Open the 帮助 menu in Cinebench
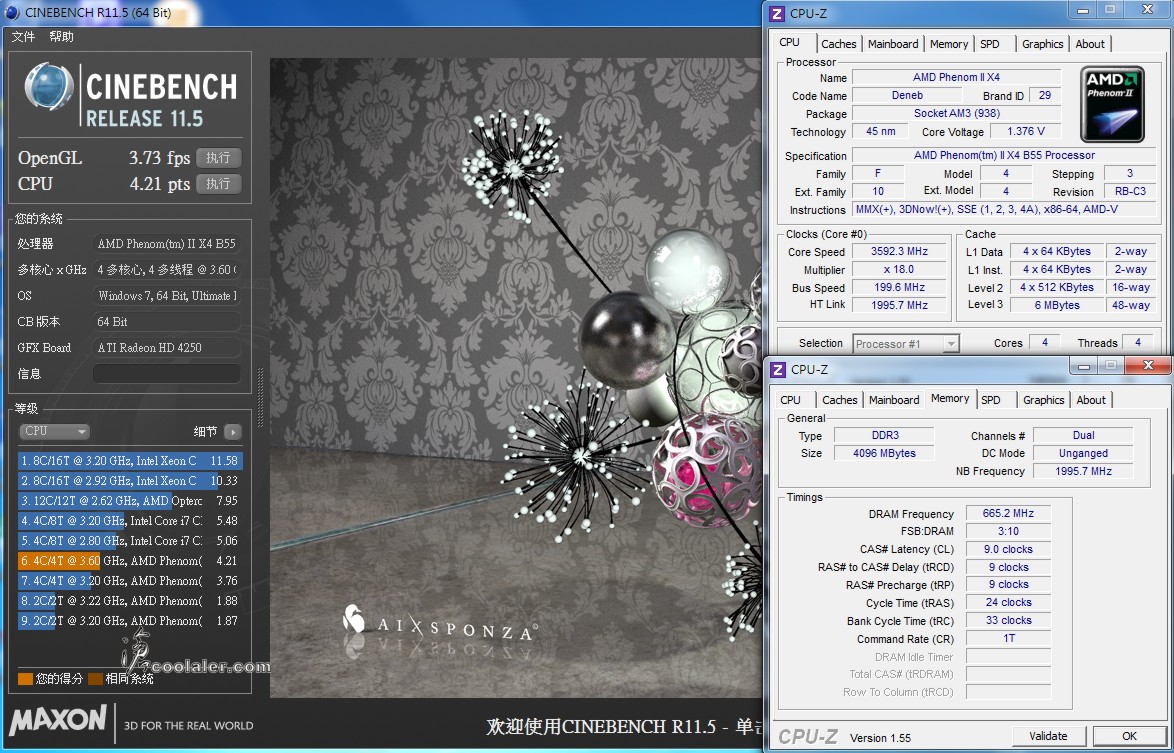1174x753 pixels. tap(61, 37)
